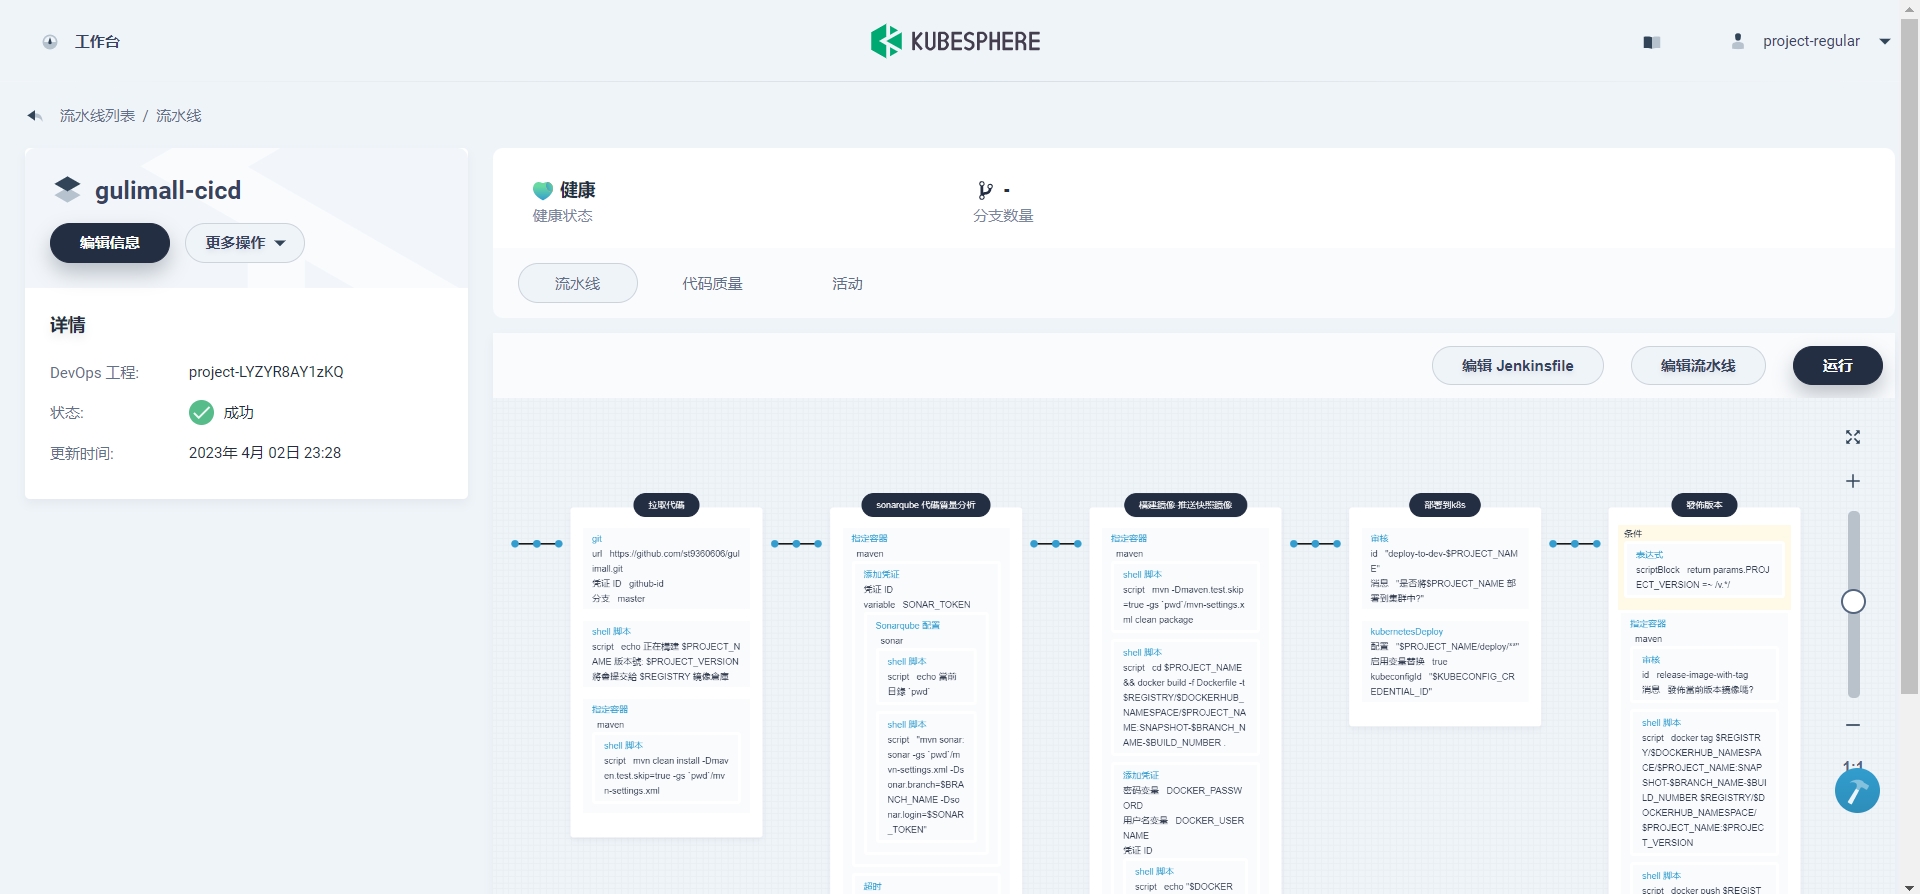Click the 编辑流水线 edit pipeline button
Screen dimensions: 1920x894
[x=1698, y=366]
